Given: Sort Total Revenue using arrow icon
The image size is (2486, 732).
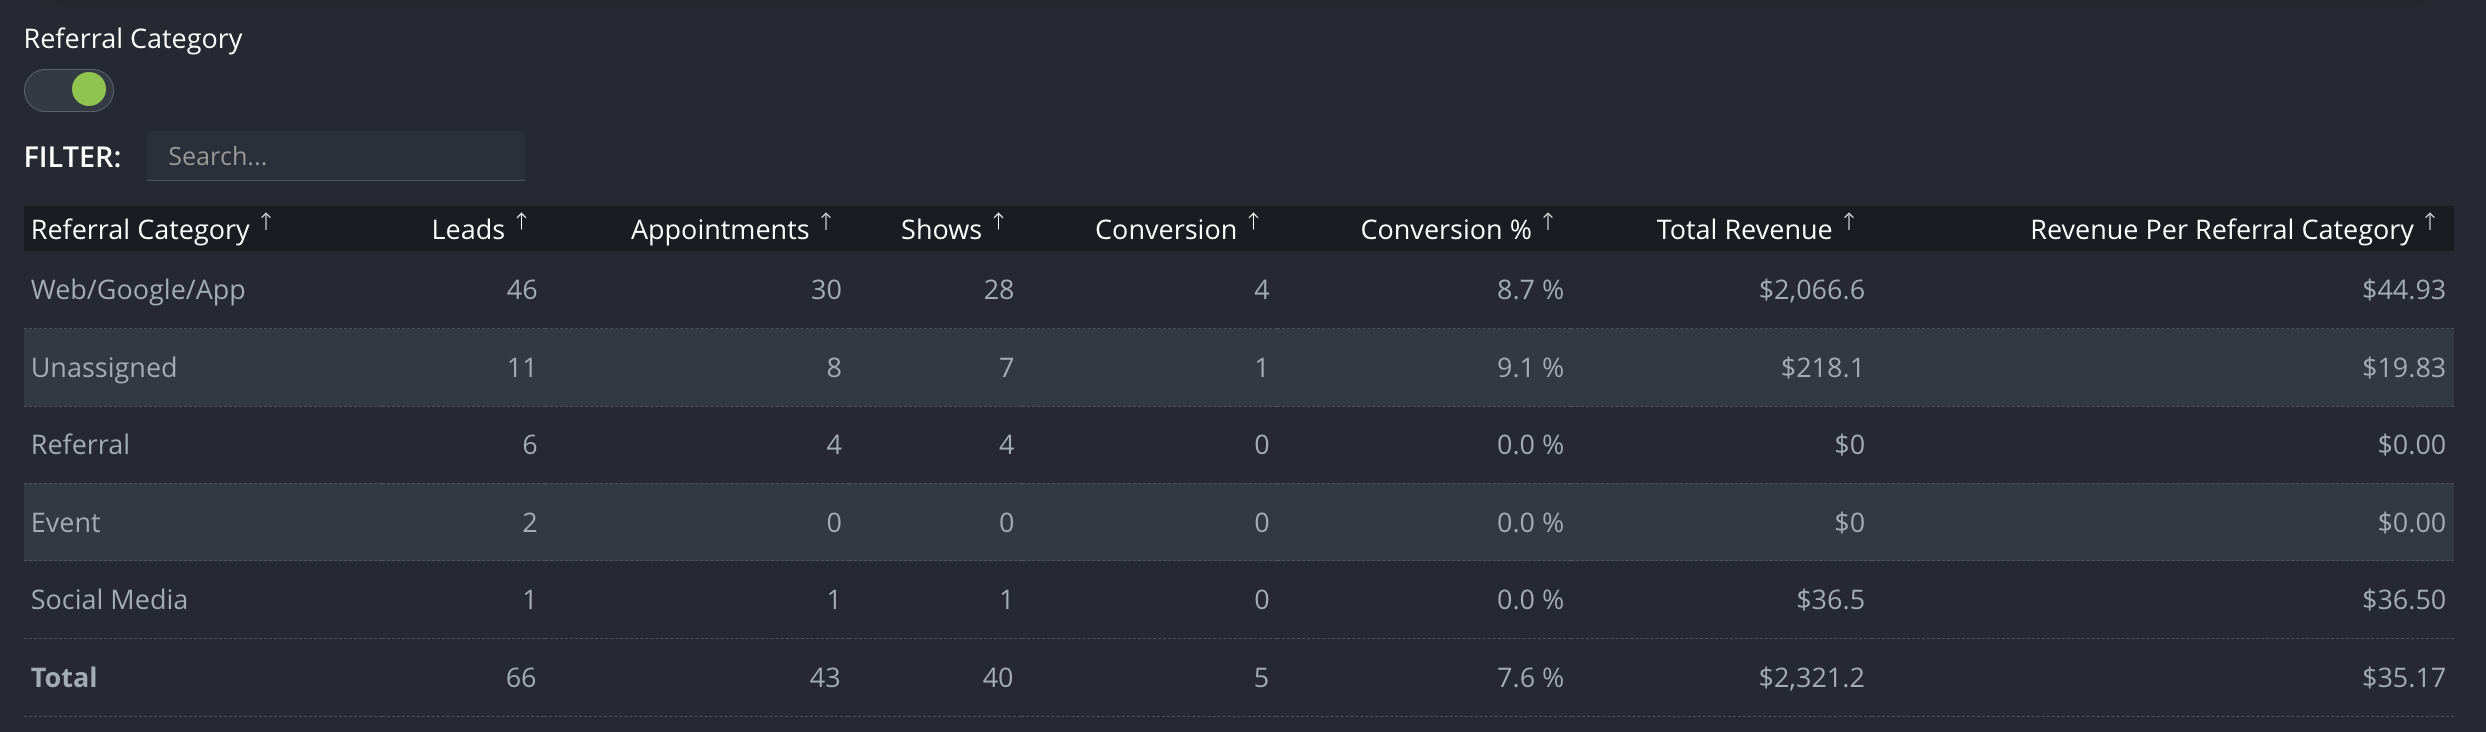Looking at the screenshot, I should click(x=1849, y=221).
